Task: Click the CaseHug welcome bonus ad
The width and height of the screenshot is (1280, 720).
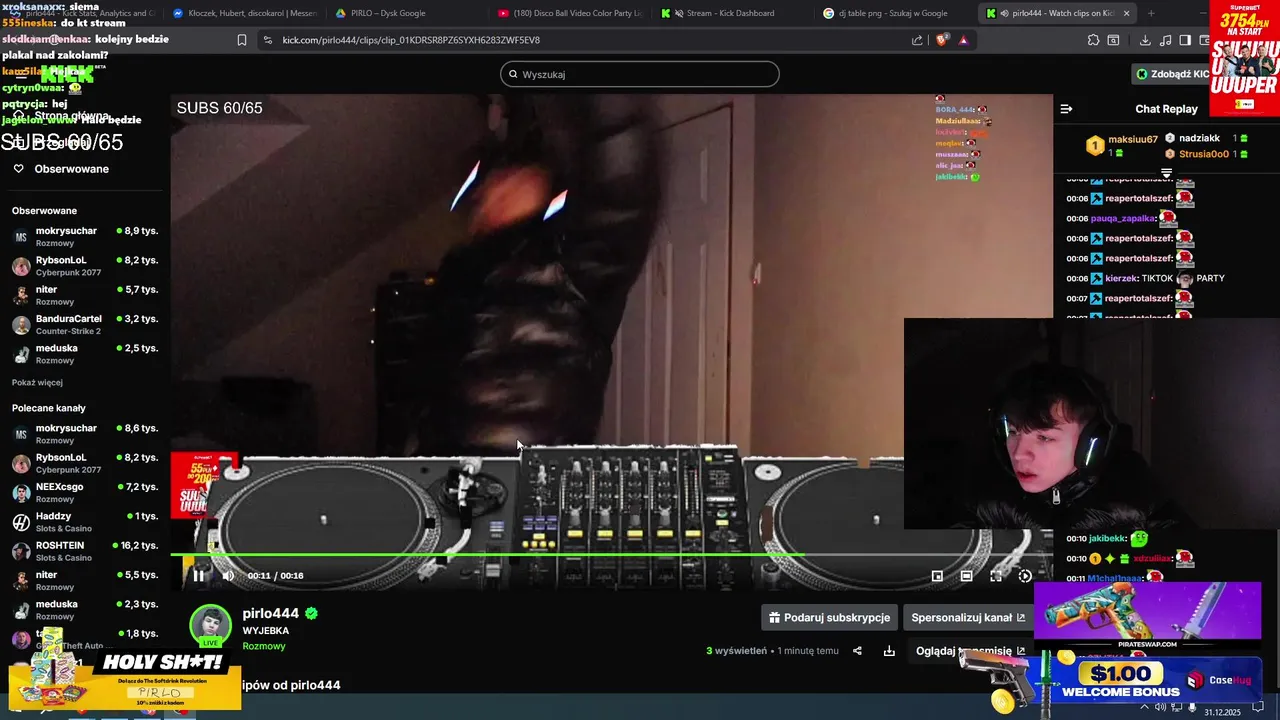Action: [x=1147, y=680]
